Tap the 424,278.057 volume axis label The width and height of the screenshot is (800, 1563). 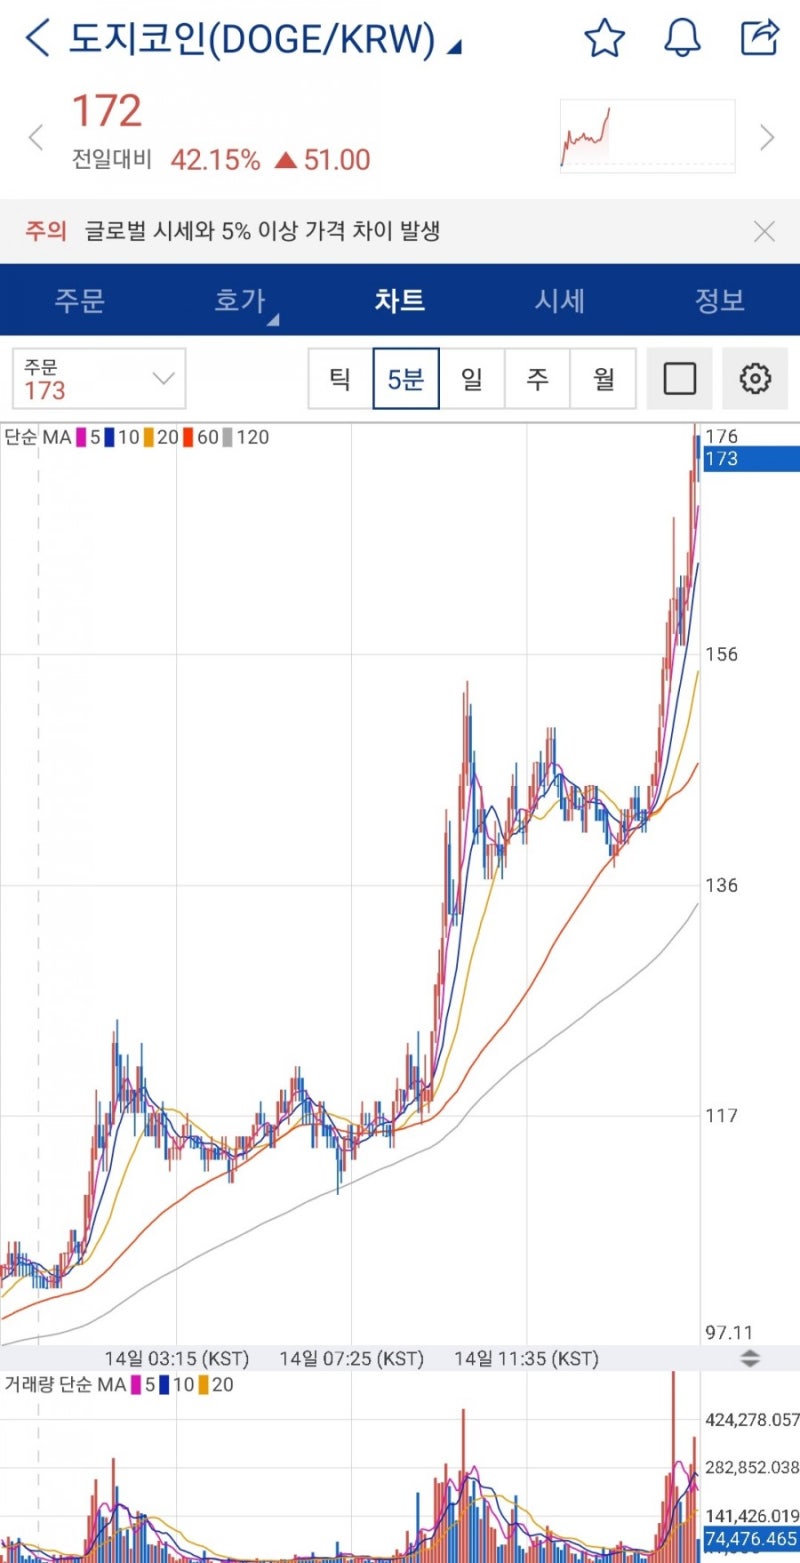(x=752, y=1420)
